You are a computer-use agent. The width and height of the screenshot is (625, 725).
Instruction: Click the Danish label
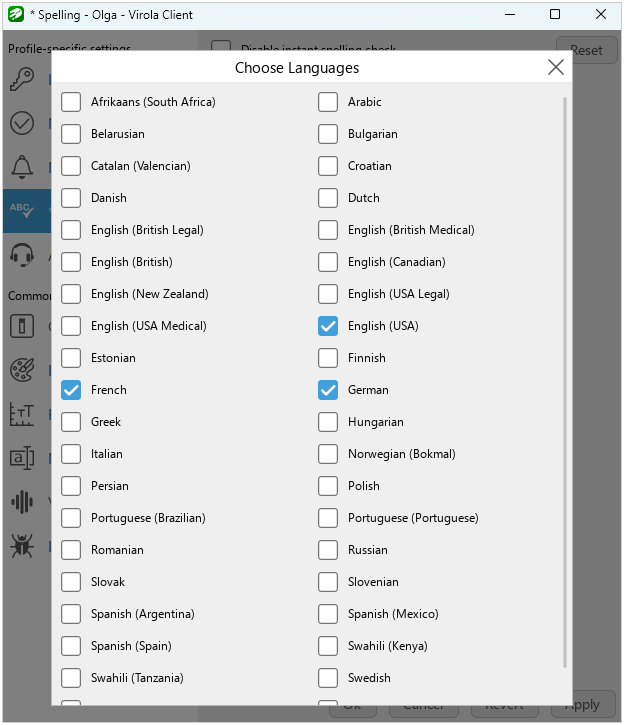(x=109, y=198)
